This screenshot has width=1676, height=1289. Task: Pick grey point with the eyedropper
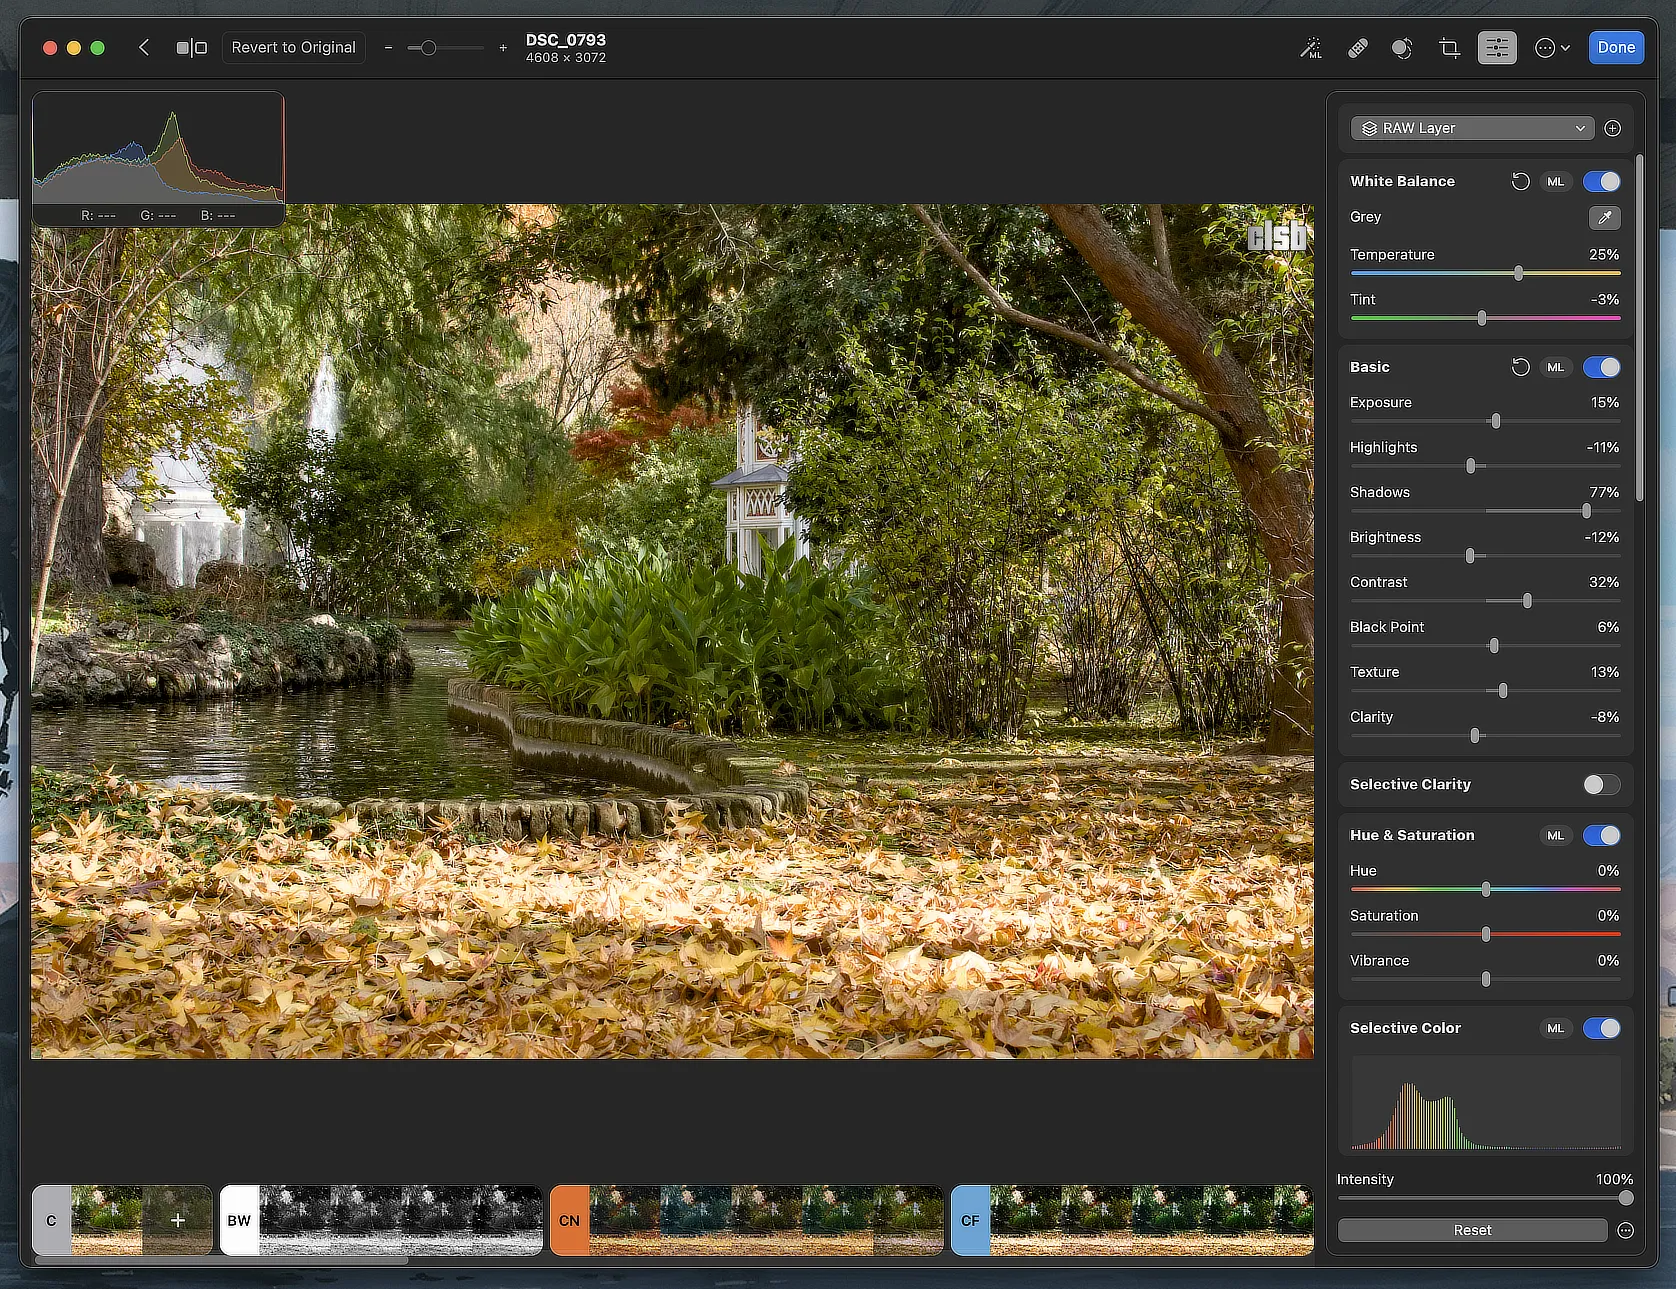[1604, 218]
